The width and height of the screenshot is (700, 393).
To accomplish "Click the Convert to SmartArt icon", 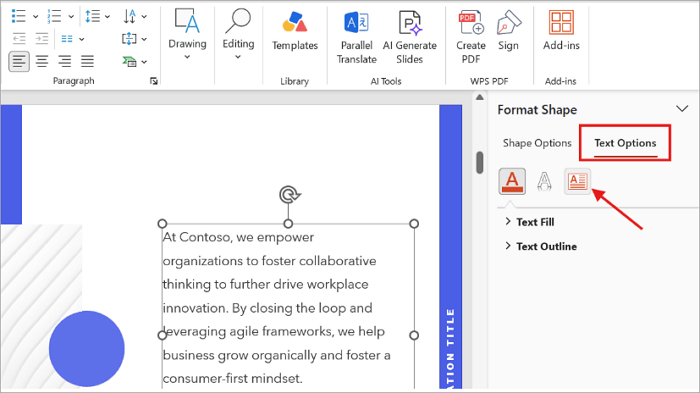I will [129, 62].
